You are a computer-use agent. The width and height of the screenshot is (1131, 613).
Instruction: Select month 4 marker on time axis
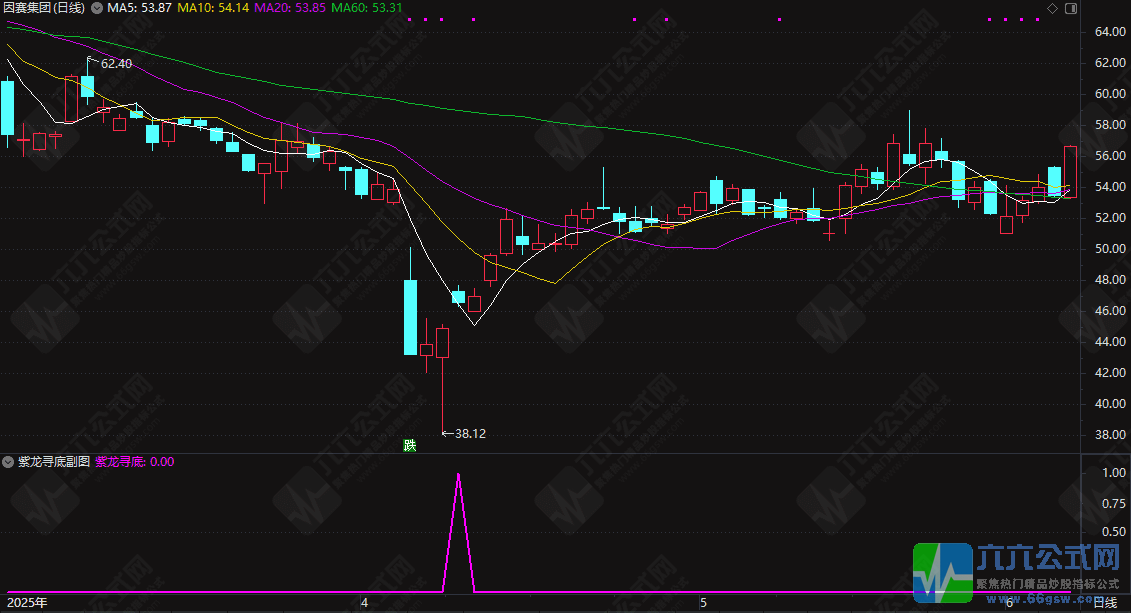tap(364, 603)
